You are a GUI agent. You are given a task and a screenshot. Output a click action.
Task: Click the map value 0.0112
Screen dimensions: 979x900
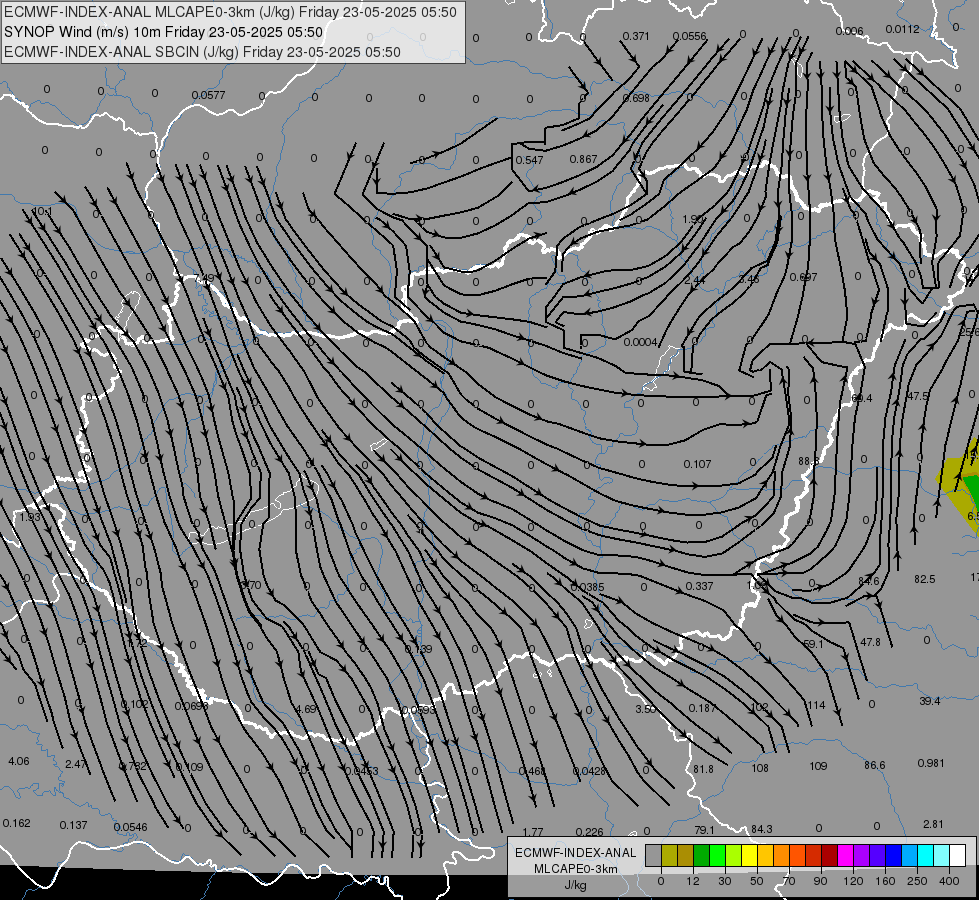[902, 29]
